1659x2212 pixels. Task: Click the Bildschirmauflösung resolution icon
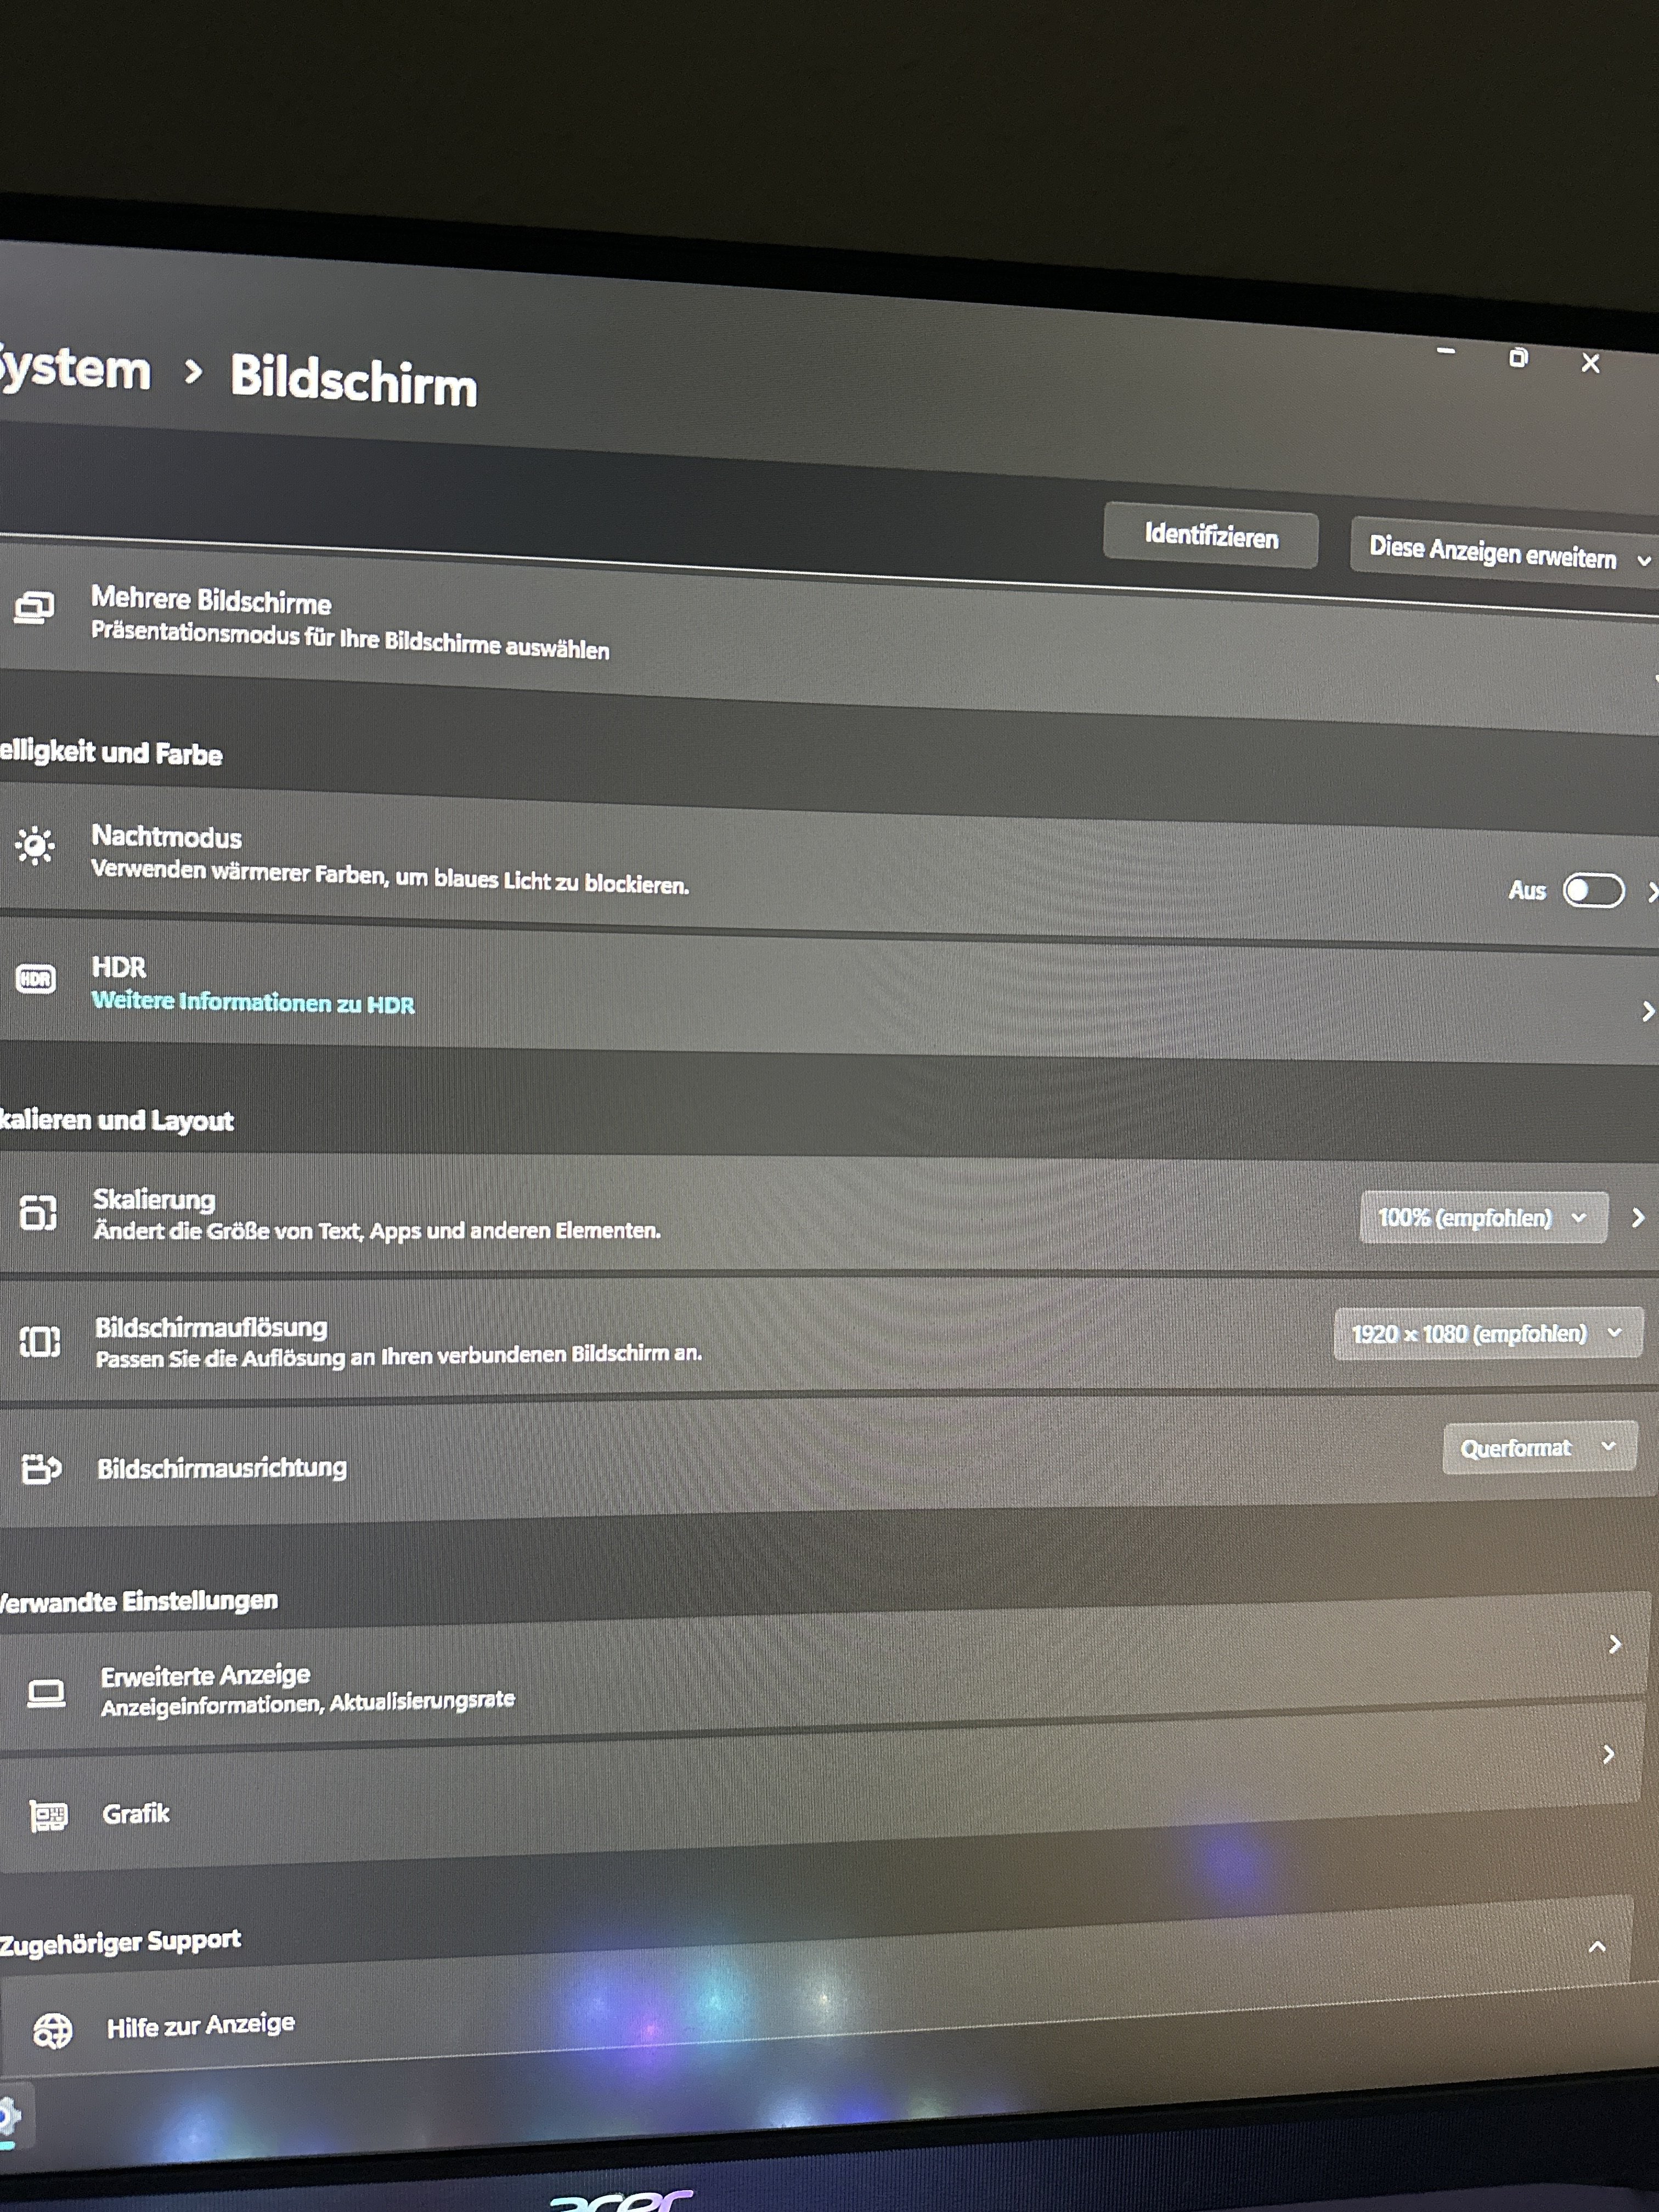tap(40, 1341)
